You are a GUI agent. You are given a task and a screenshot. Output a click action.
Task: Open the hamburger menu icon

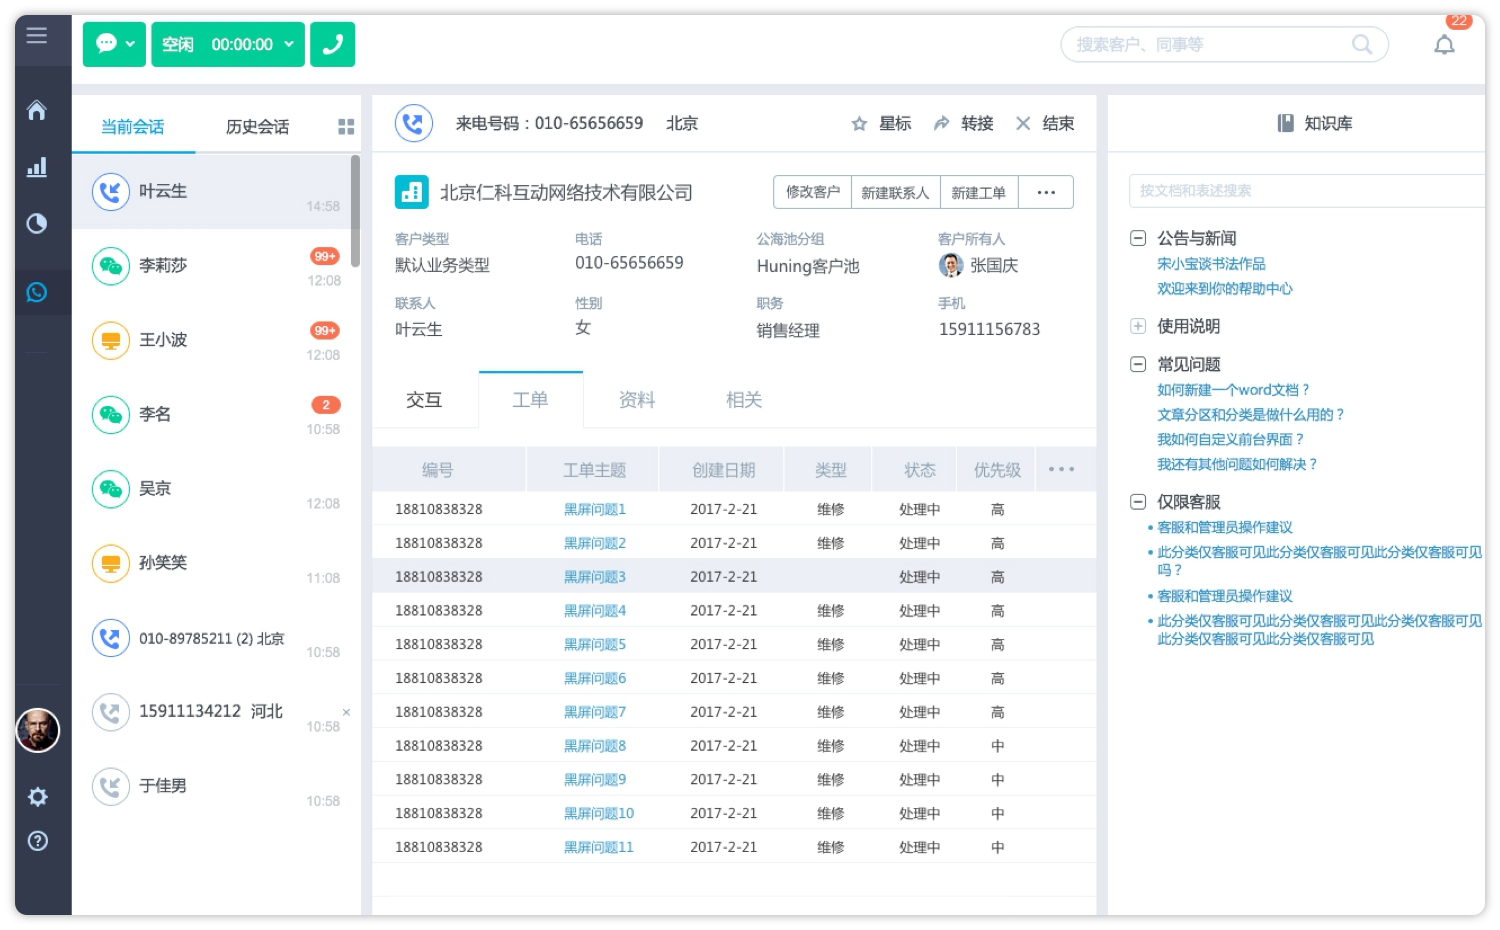[x=37, y=36]
